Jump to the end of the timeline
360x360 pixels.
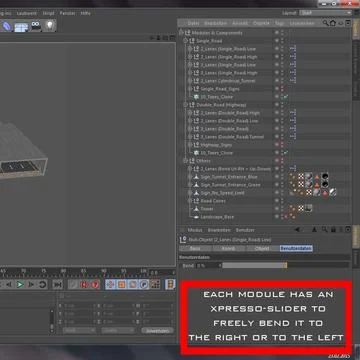click(x=57, y=284)
